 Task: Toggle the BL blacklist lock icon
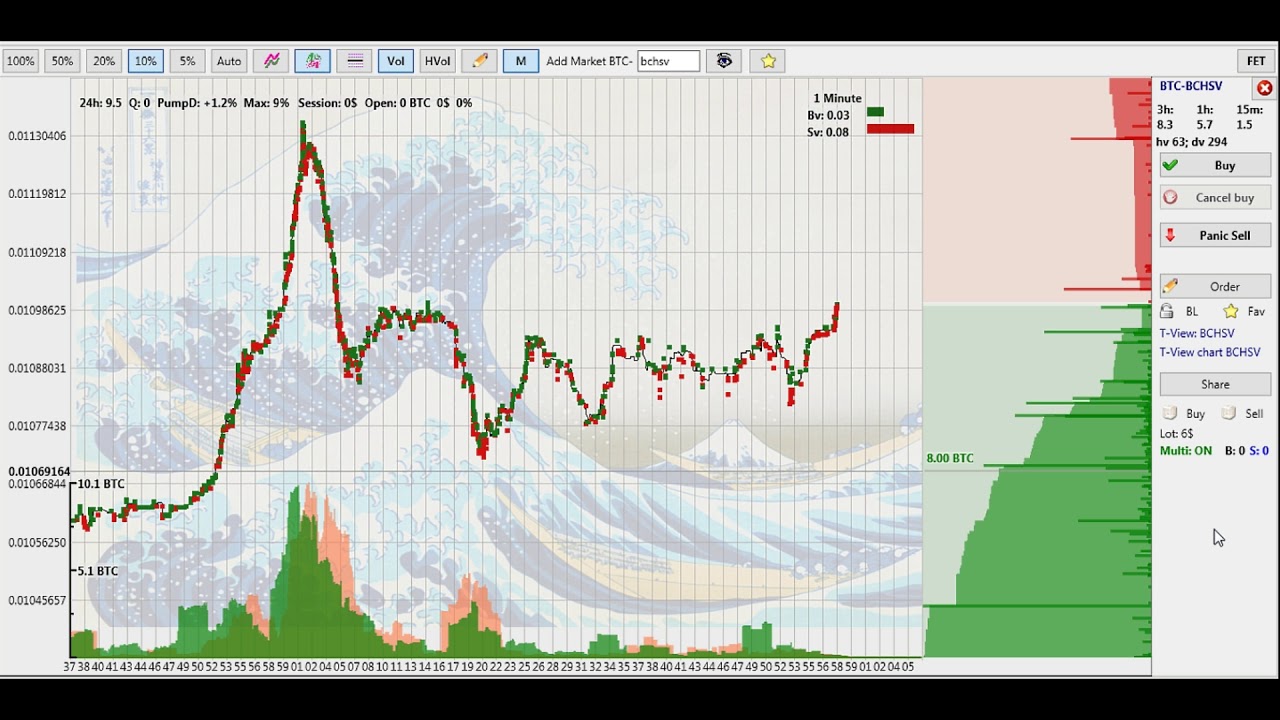click(1167, 311)
